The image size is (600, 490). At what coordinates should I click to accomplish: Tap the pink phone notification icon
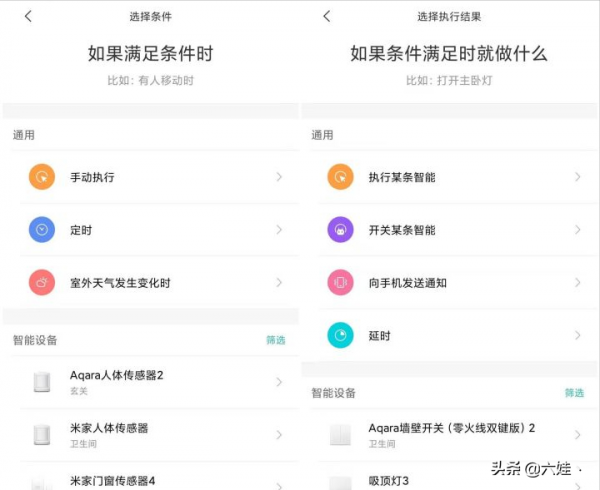pos(340,282)
